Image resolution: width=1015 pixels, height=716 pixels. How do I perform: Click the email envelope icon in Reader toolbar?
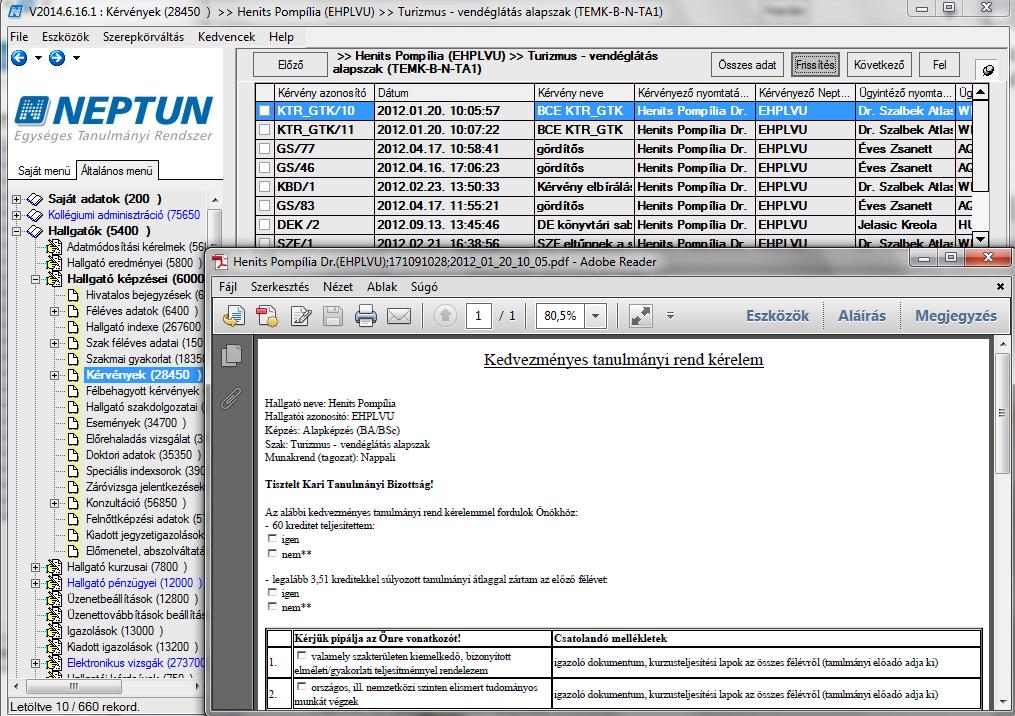point(399,316)
